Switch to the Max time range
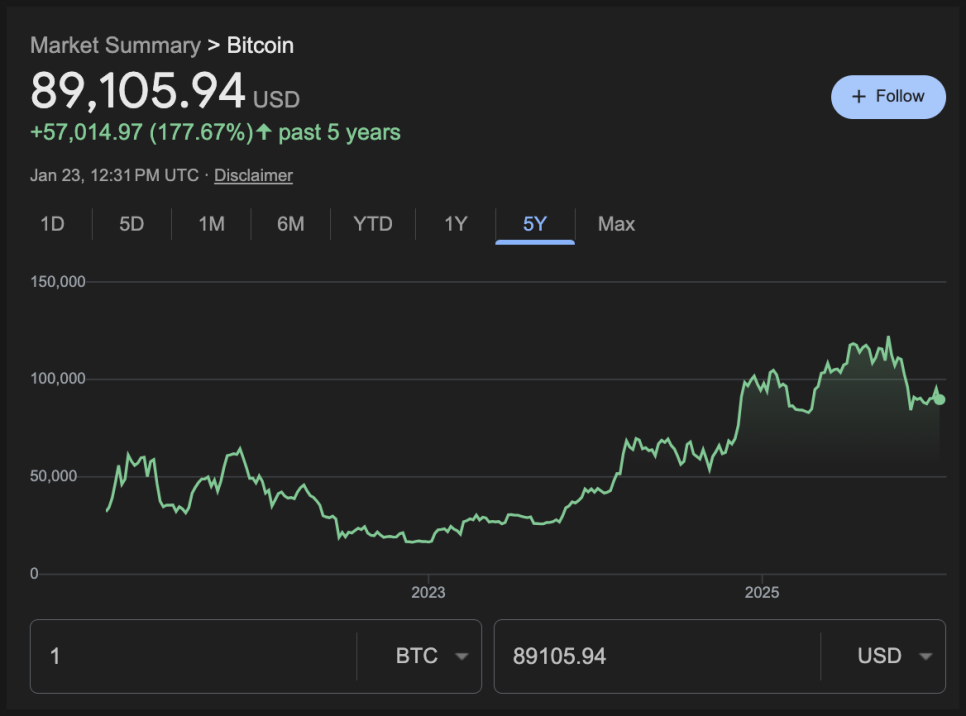Image resolution: width=966 pixels, height=716 pixels. point(616,224)
